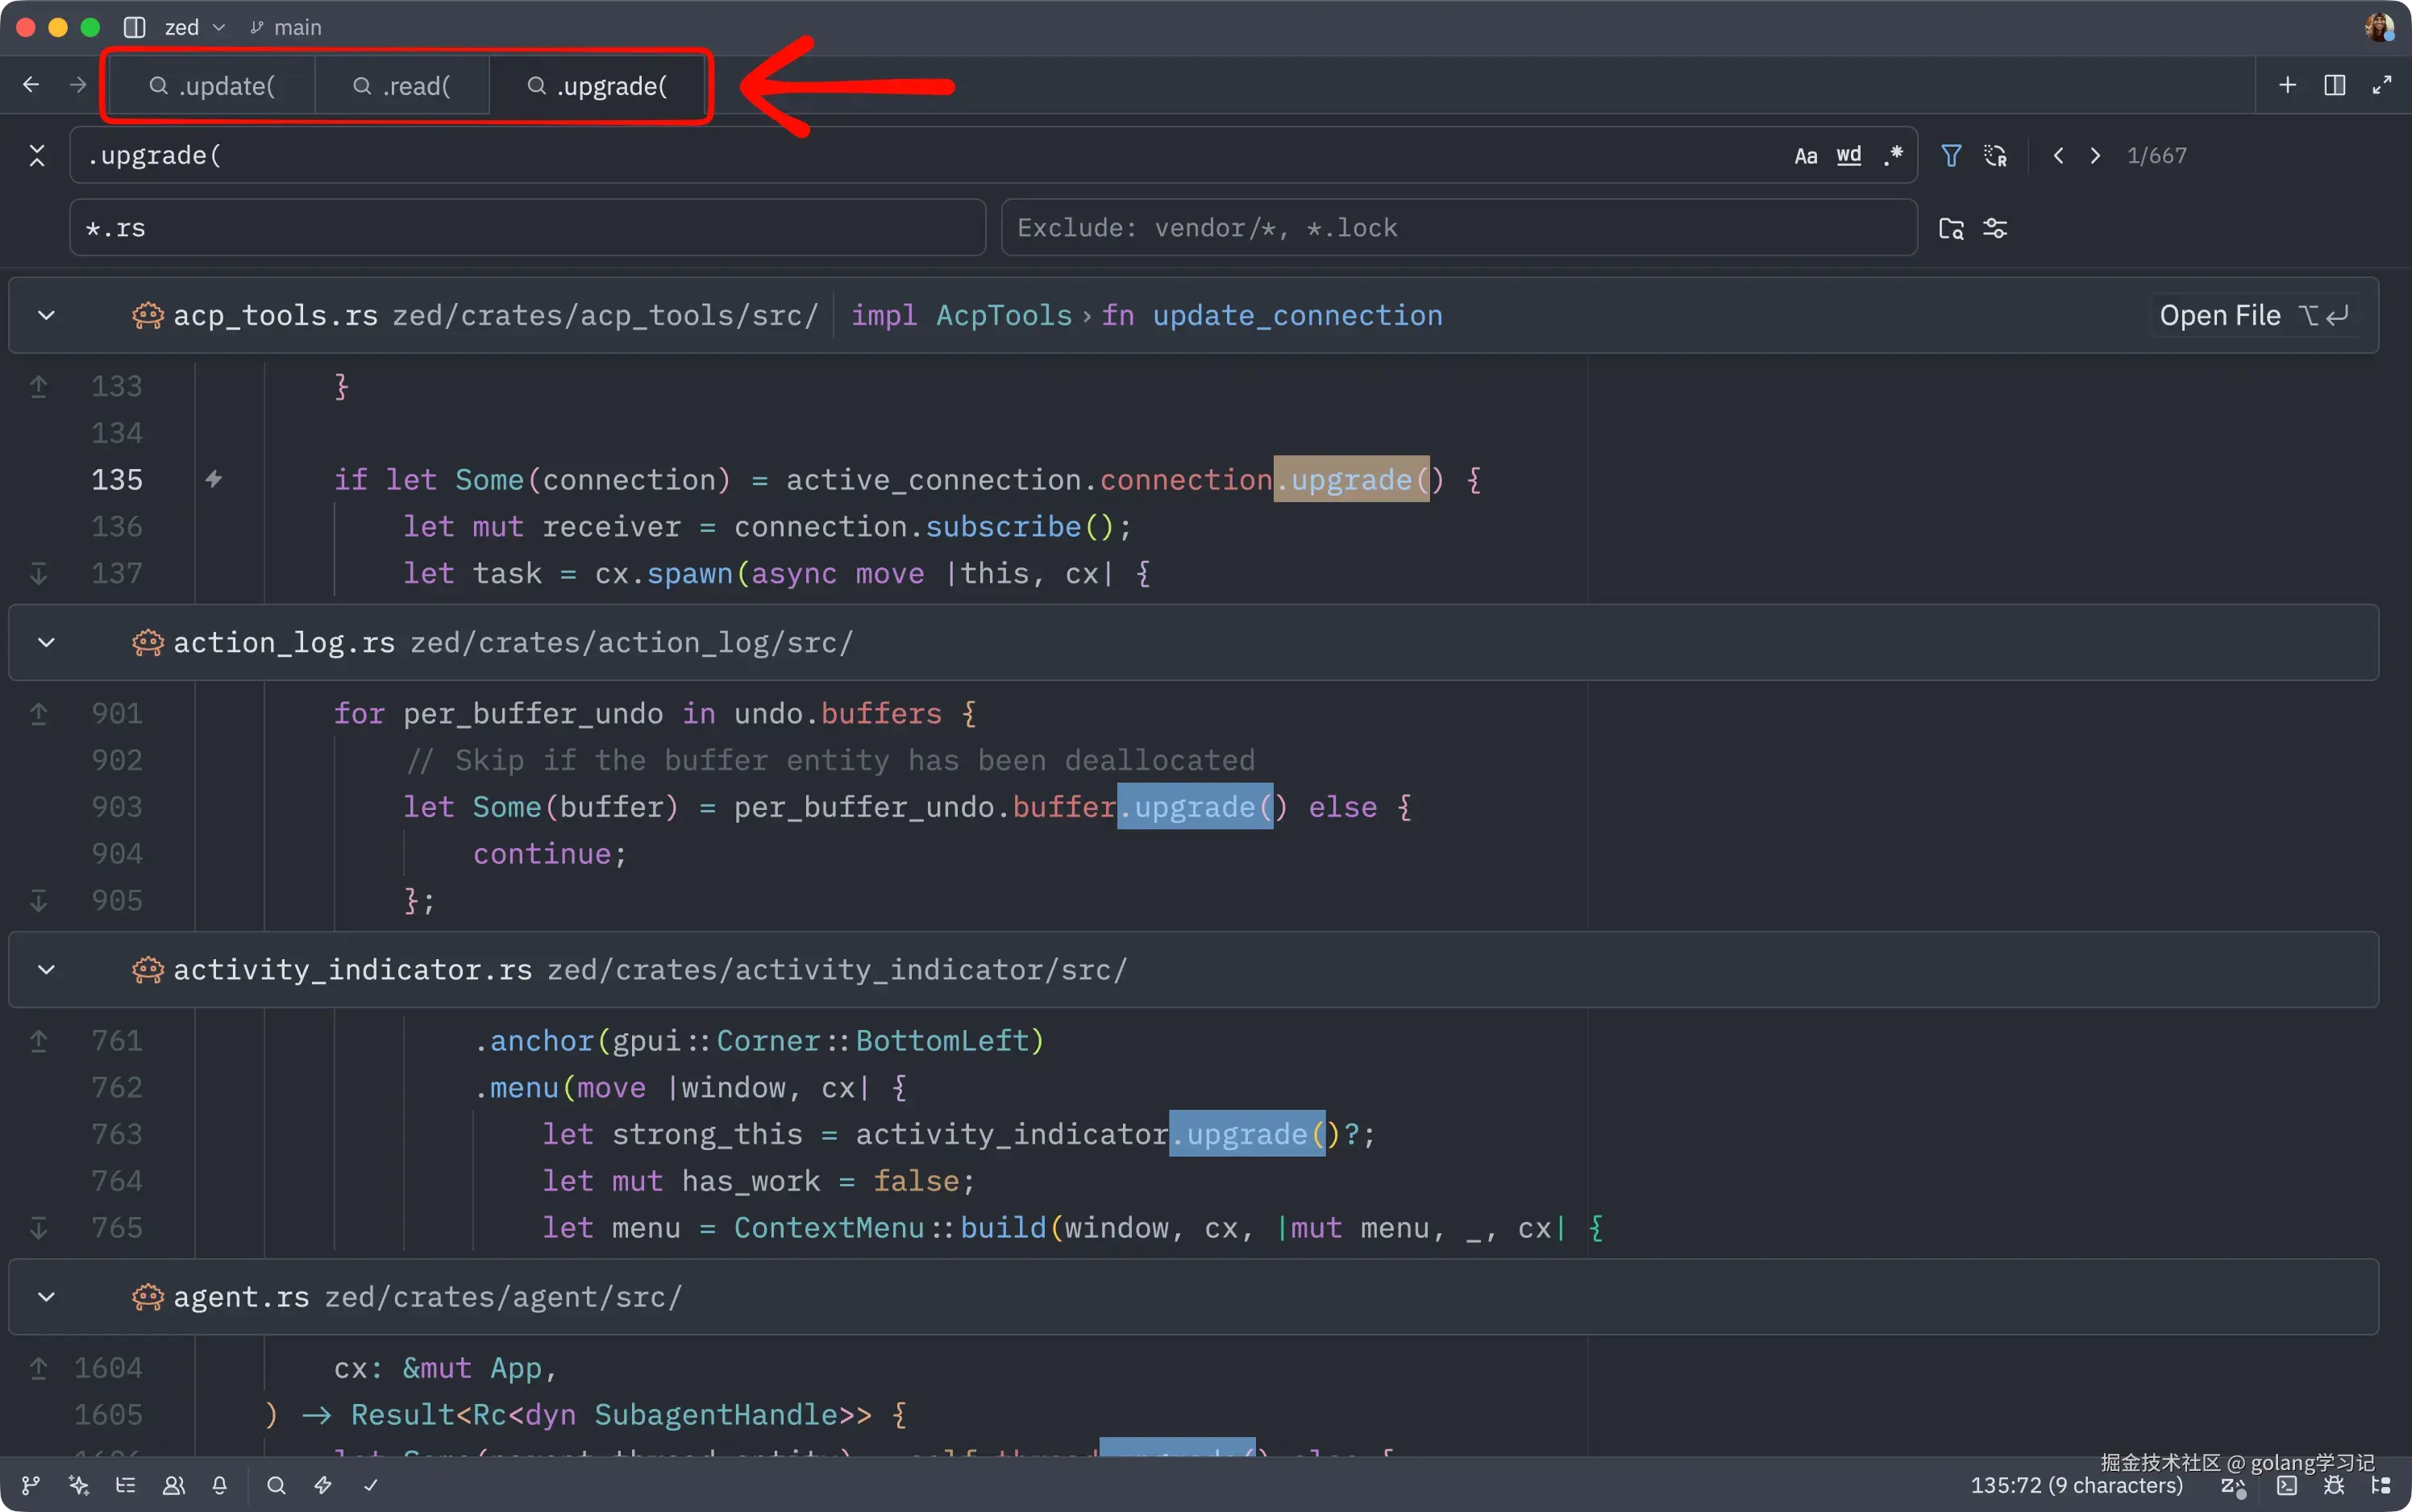
Task: Click the Exclude files input field
Action: (x=1458, y=228)
